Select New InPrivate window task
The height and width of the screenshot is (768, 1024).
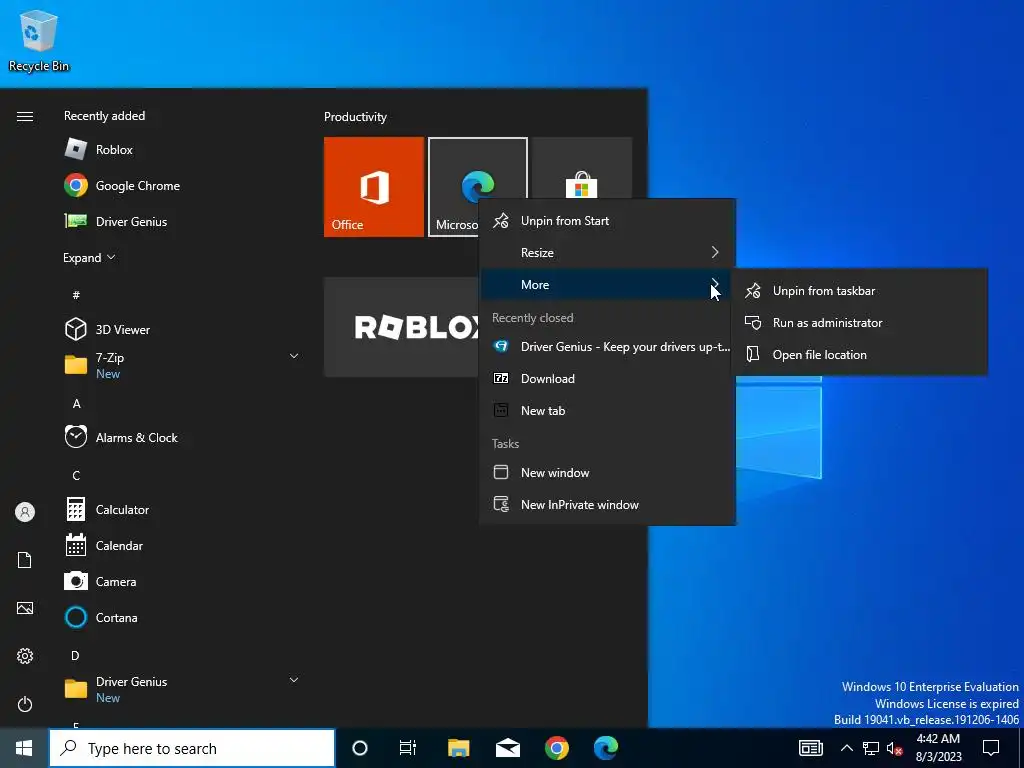point(607,504)
